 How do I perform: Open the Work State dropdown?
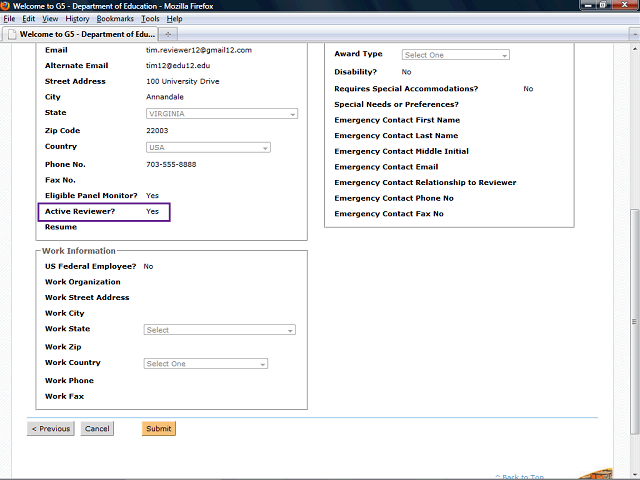click(x=220, y=330)
